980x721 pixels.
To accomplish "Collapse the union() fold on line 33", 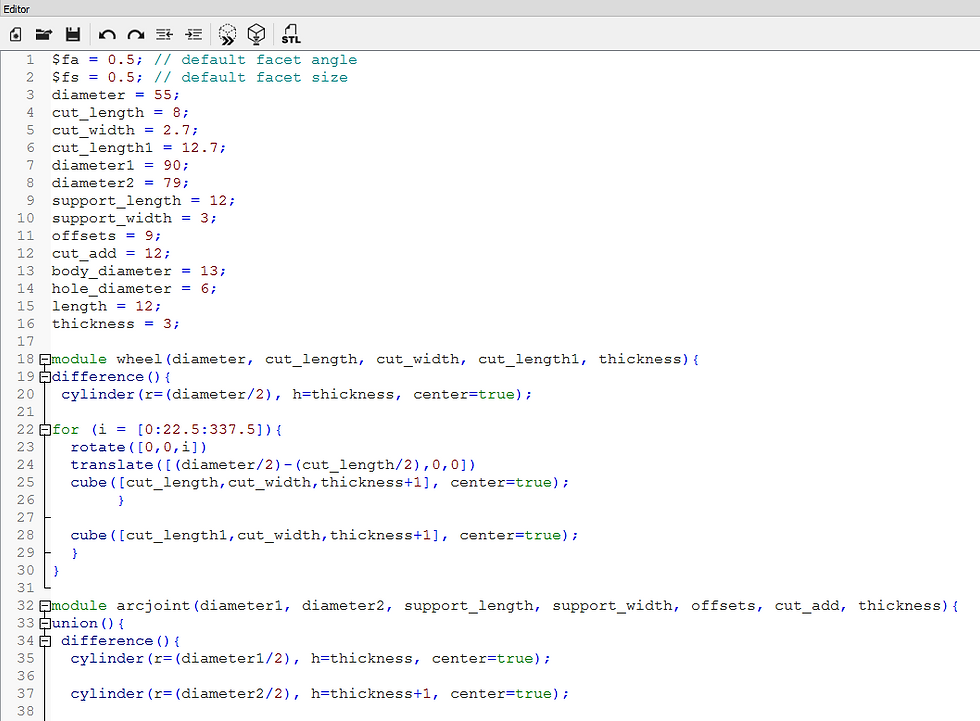I will (x=45, y=624).
